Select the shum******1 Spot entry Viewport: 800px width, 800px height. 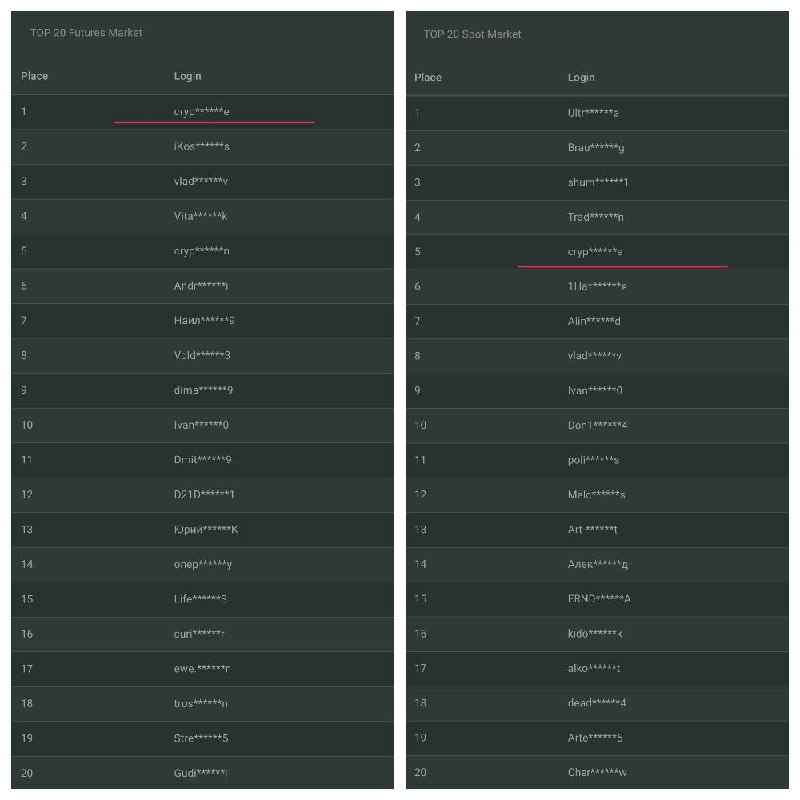click(x=597, y=182)
